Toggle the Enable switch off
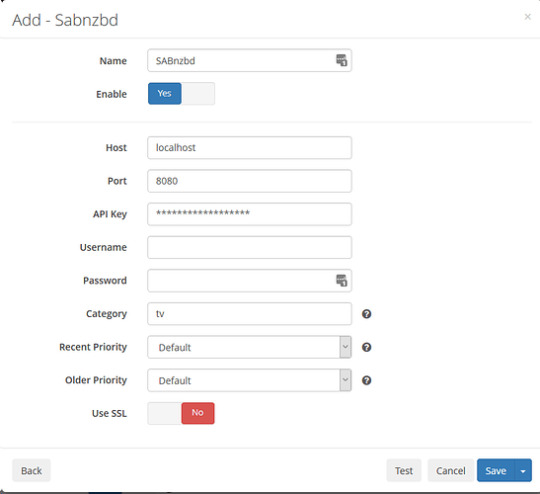This screenshot has width=540, height=494. tap(181, 93)
